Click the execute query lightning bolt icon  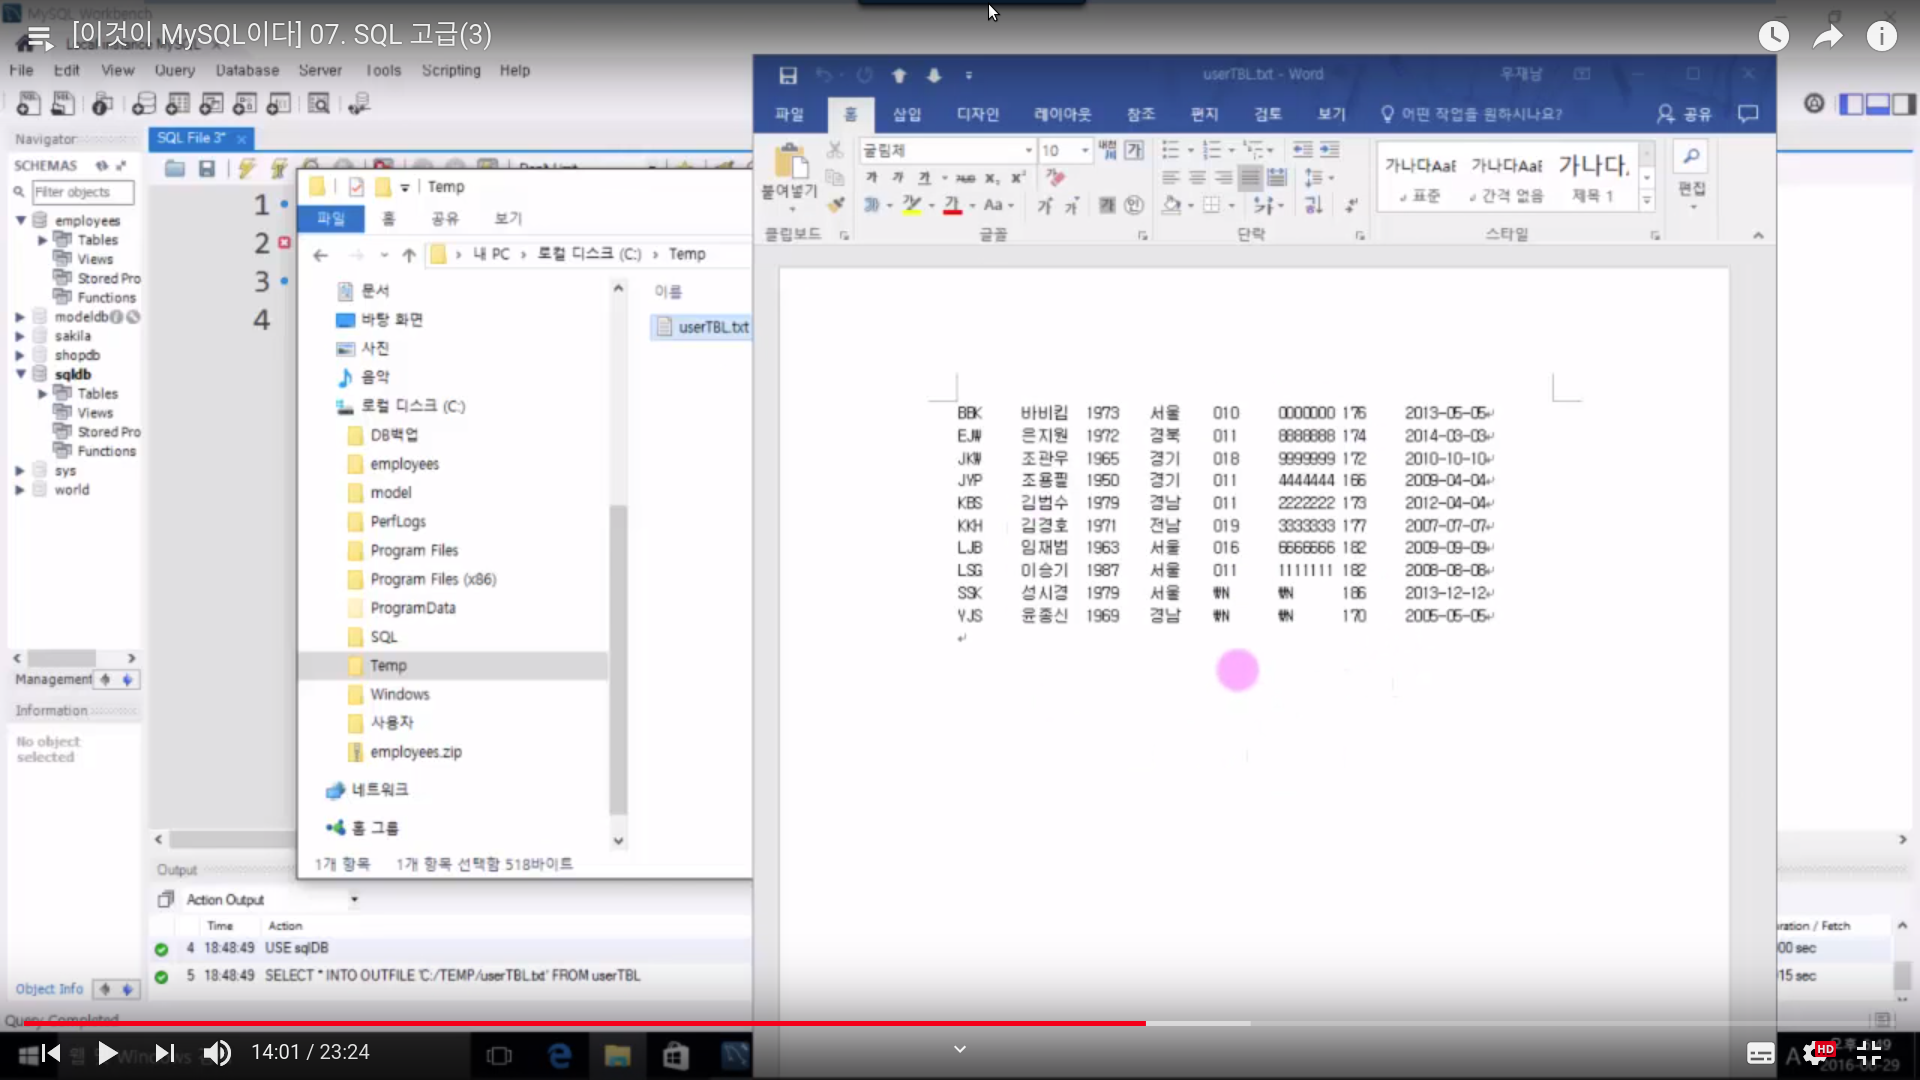tap(246, 168)
